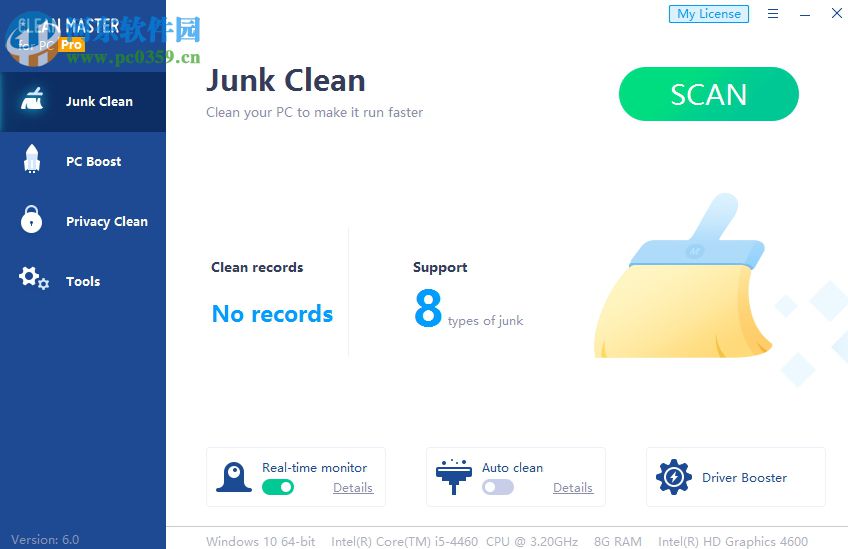Open the Tools section
The image size is (848, 549).
(83, 281)
